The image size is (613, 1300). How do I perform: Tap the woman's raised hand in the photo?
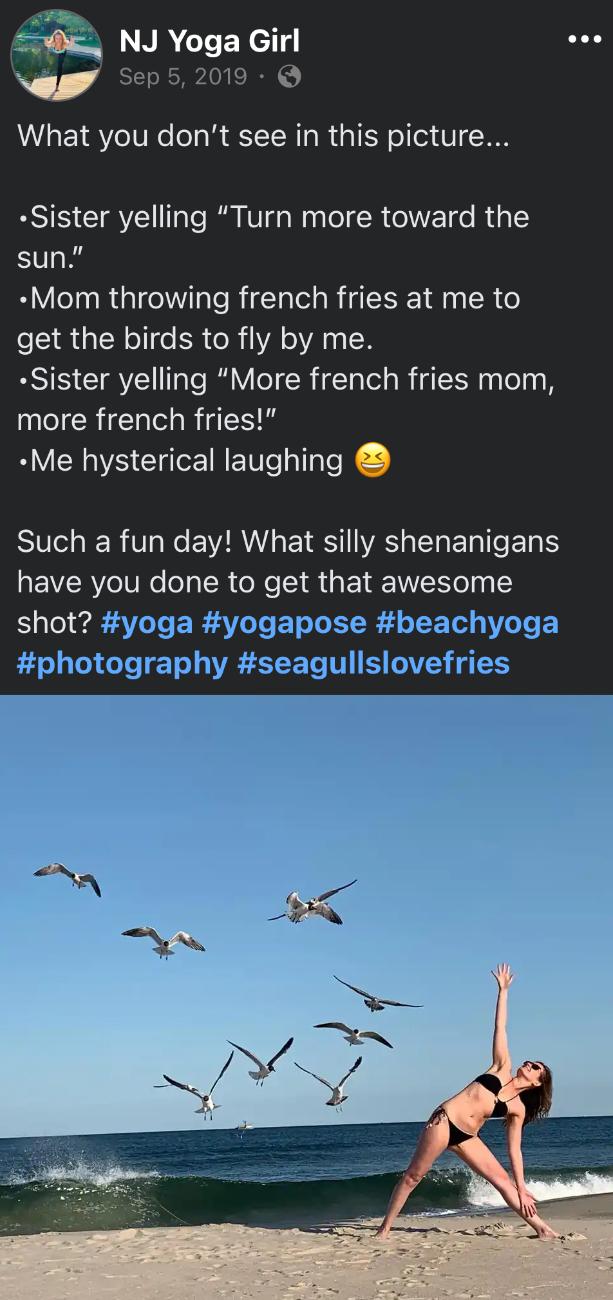(503, 976)
